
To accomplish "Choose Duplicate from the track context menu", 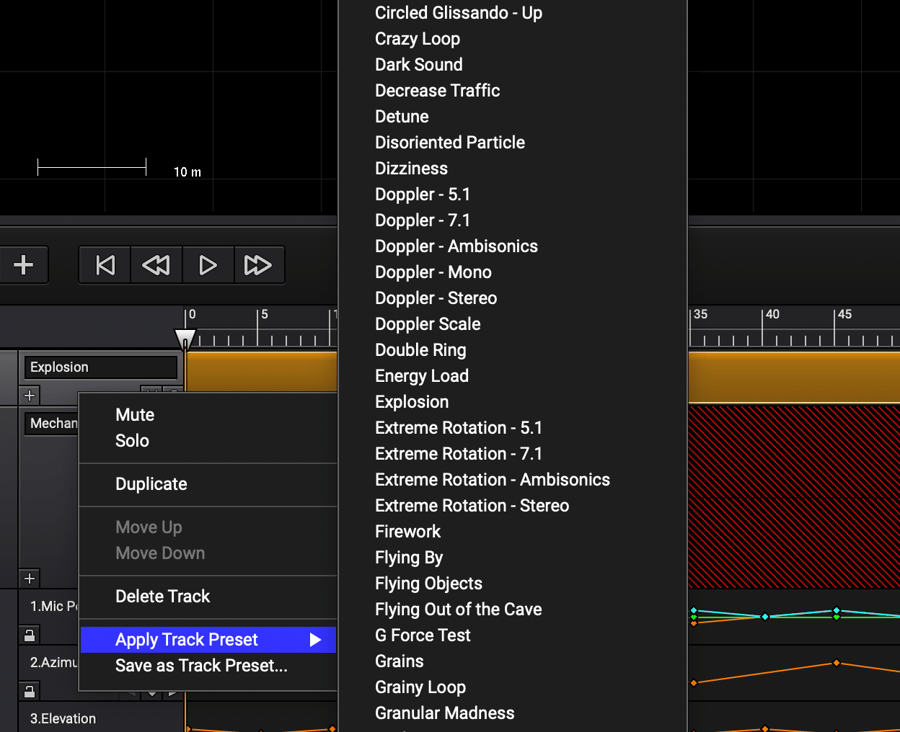I will [150, 484].
